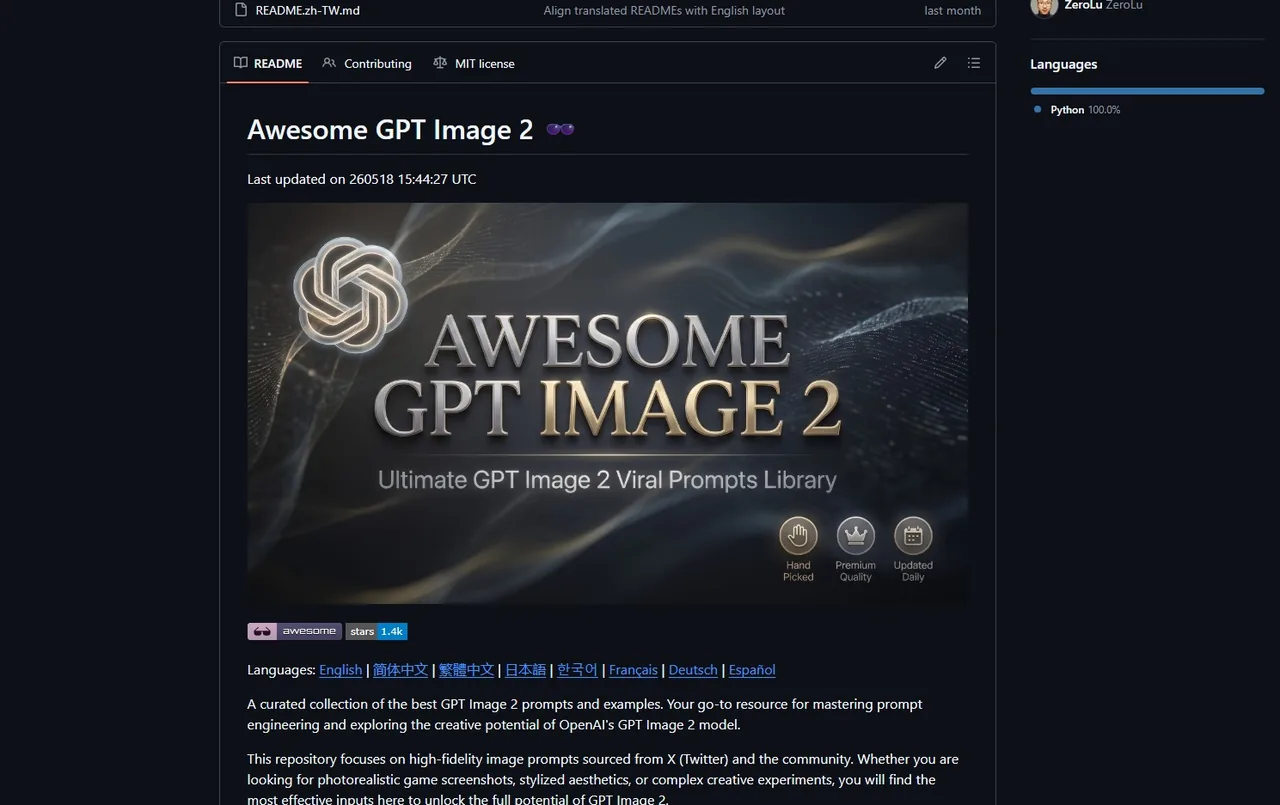Click the book icon on README tab
Screen dimensions: 1280x805
point(241,63)
